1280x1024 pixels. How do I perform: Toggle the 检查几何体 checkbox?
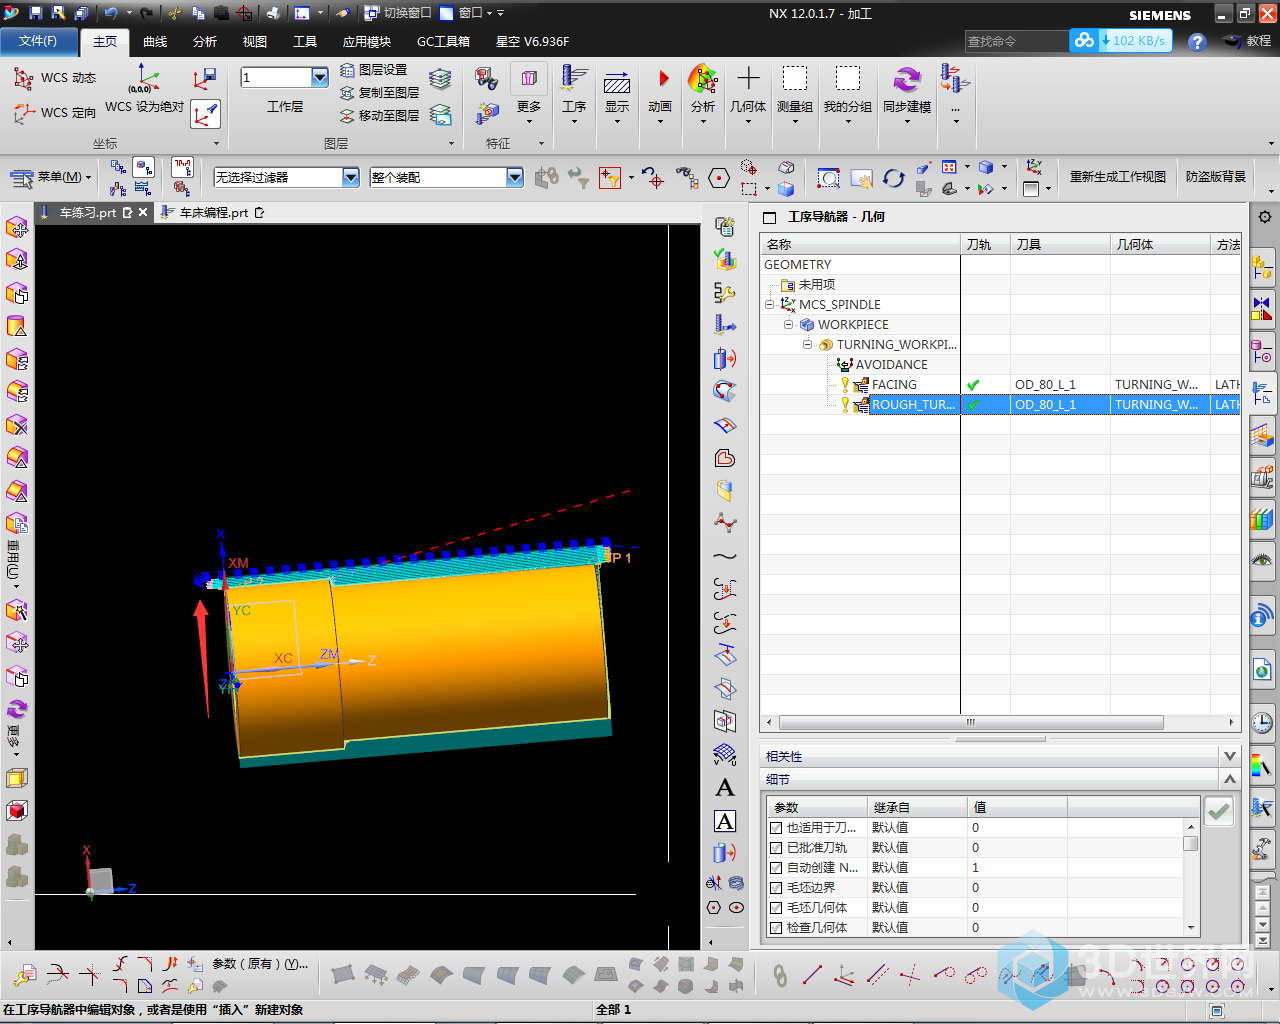776,928
